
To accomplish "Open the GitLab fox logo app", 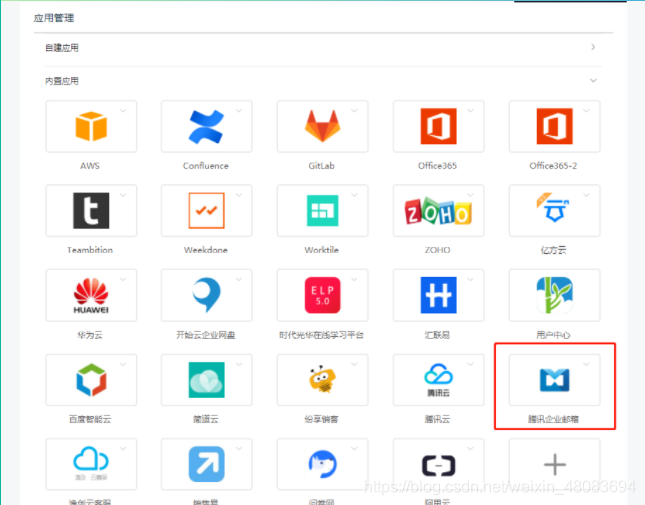I will coord(322,126).
